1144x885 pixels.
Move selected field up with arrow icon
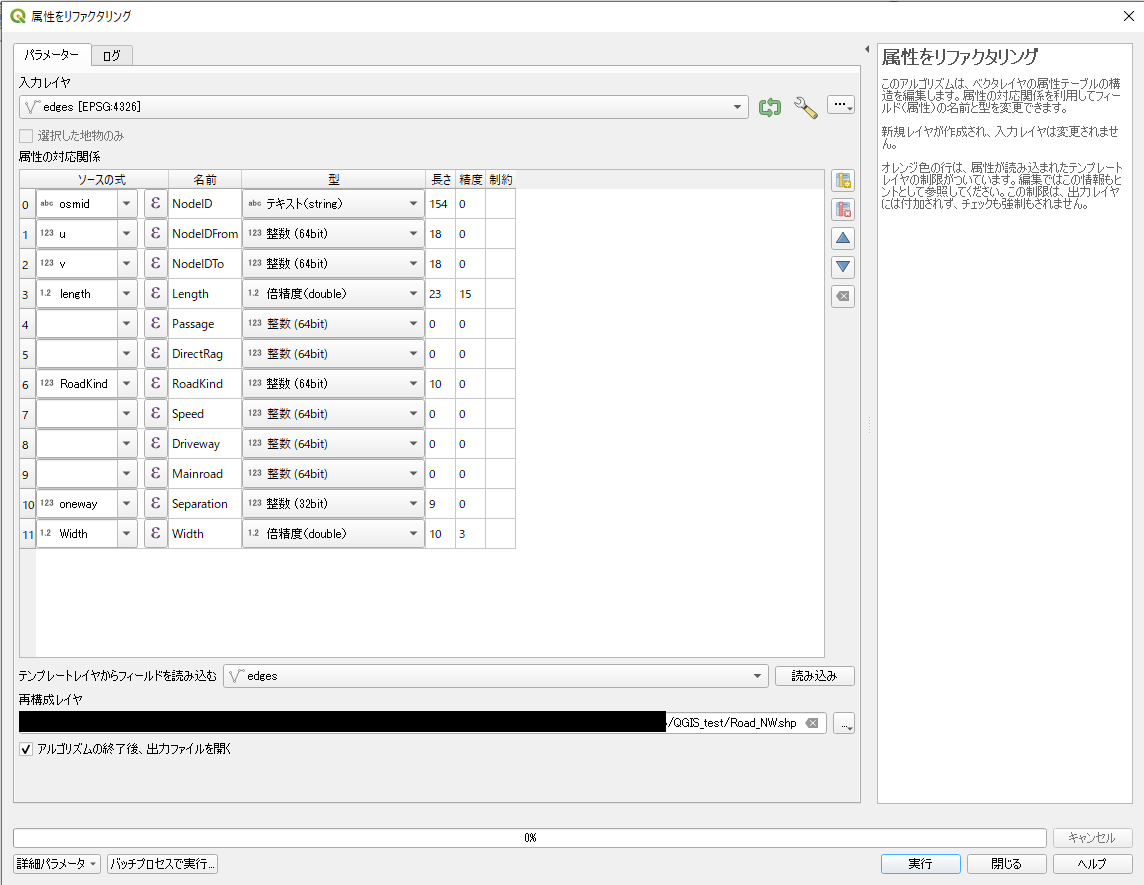click(x=843, y=239)
